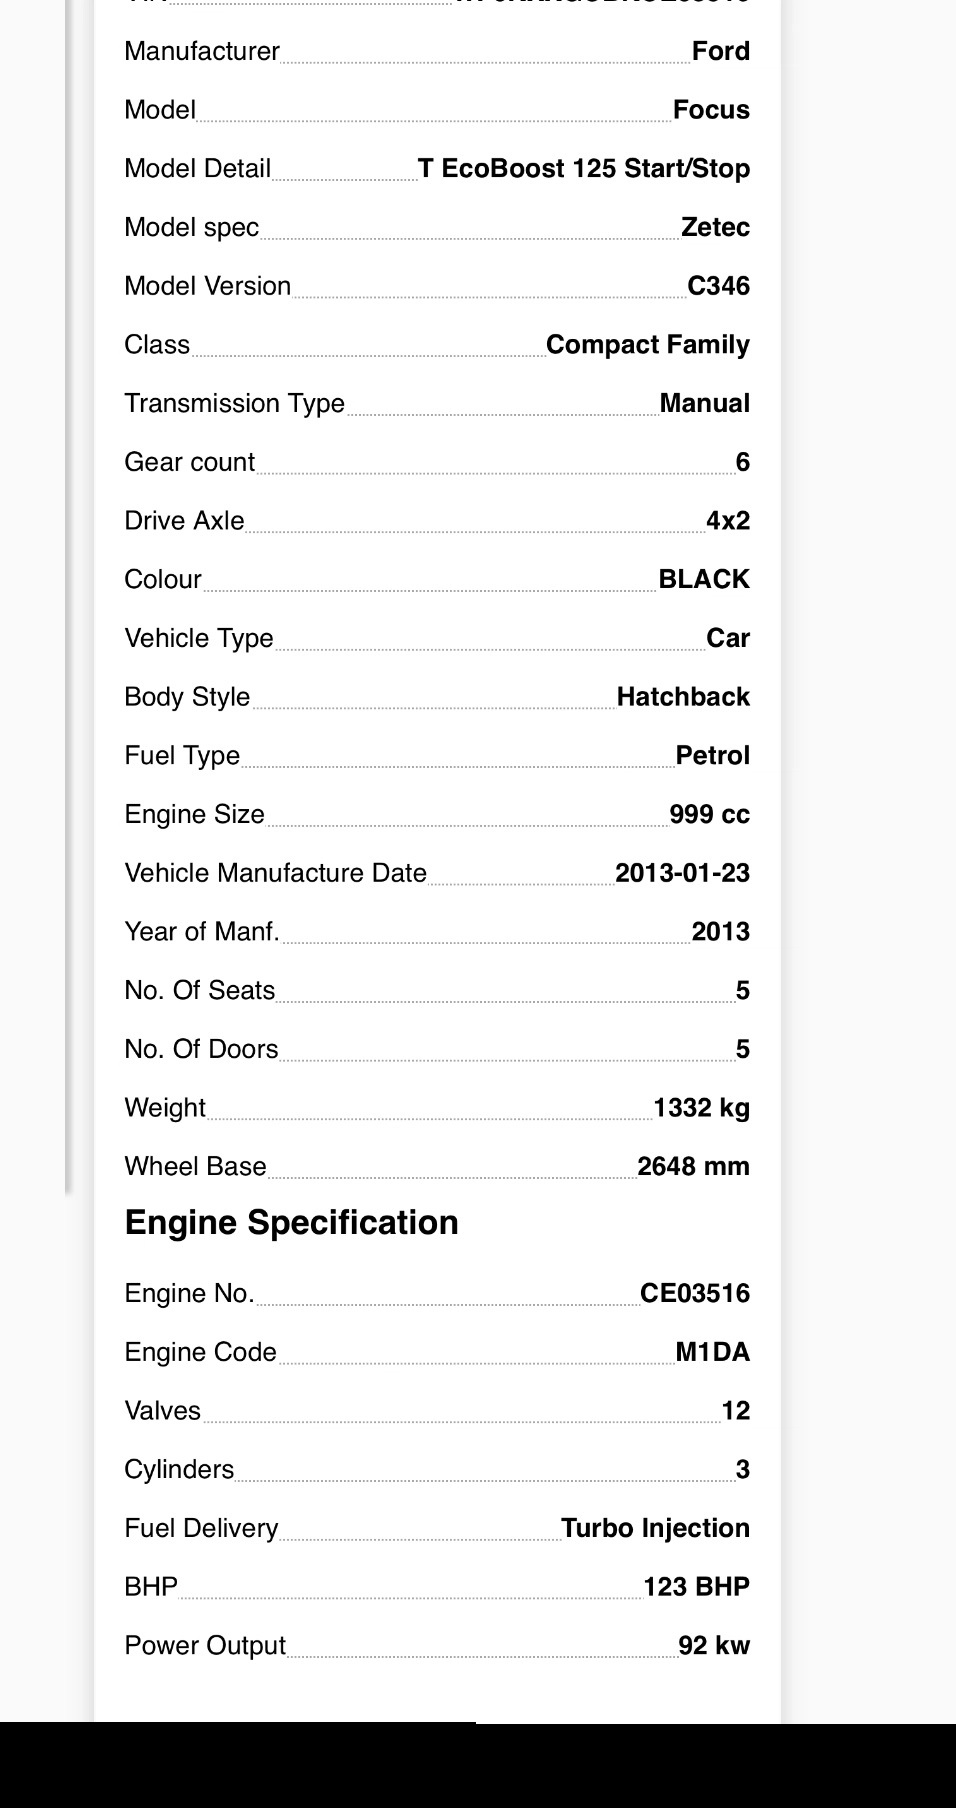Select the C346 model version

pyautogui.click(x=718, y=286)
